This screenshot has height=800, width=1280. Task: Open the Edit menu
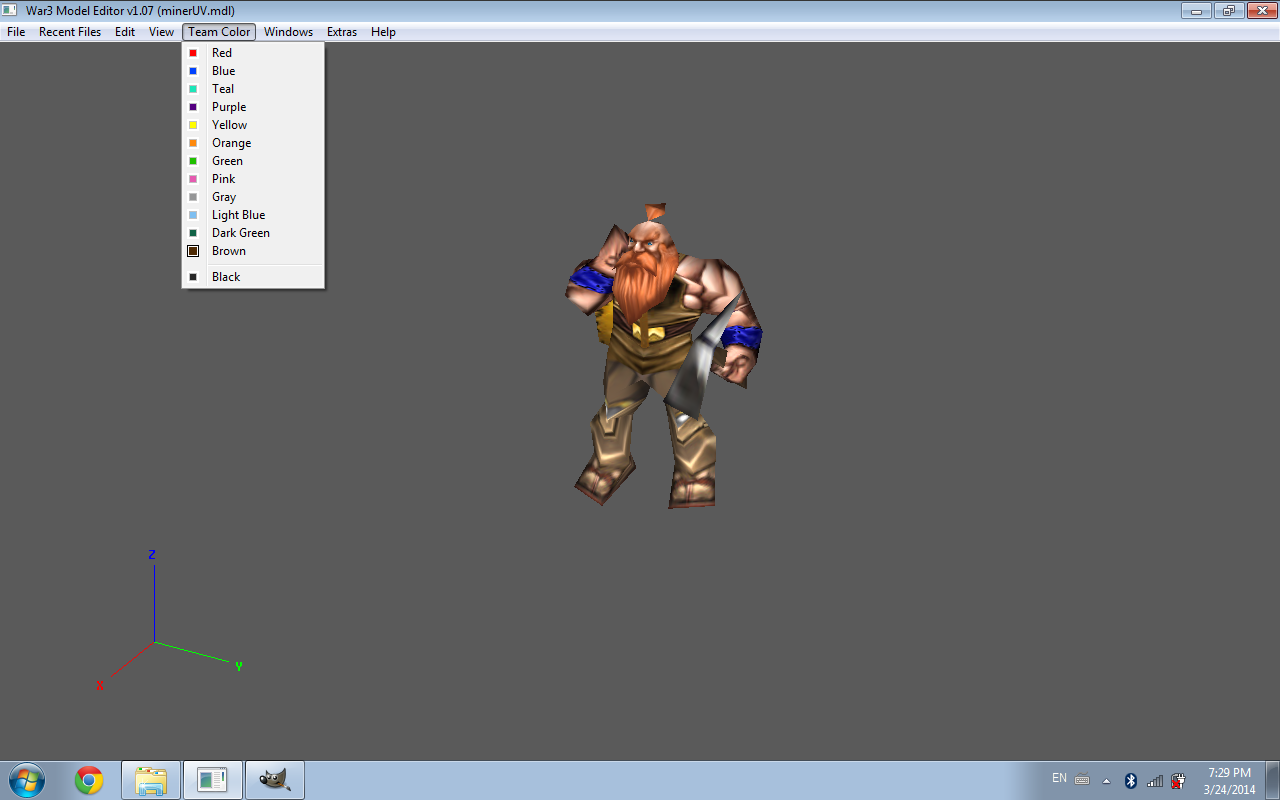125,32
